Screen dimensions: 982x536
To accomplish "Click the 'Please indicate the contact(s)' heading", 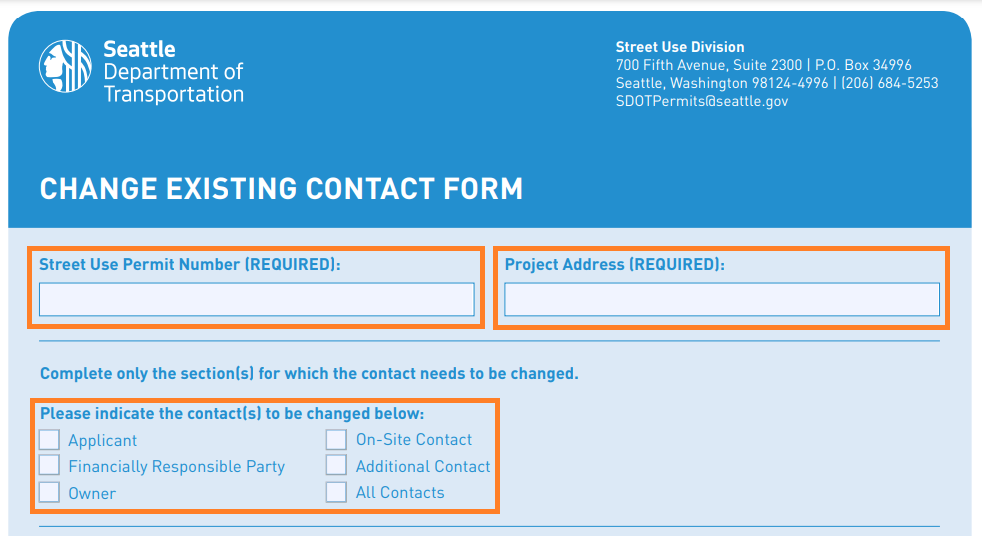I will 232,413.
